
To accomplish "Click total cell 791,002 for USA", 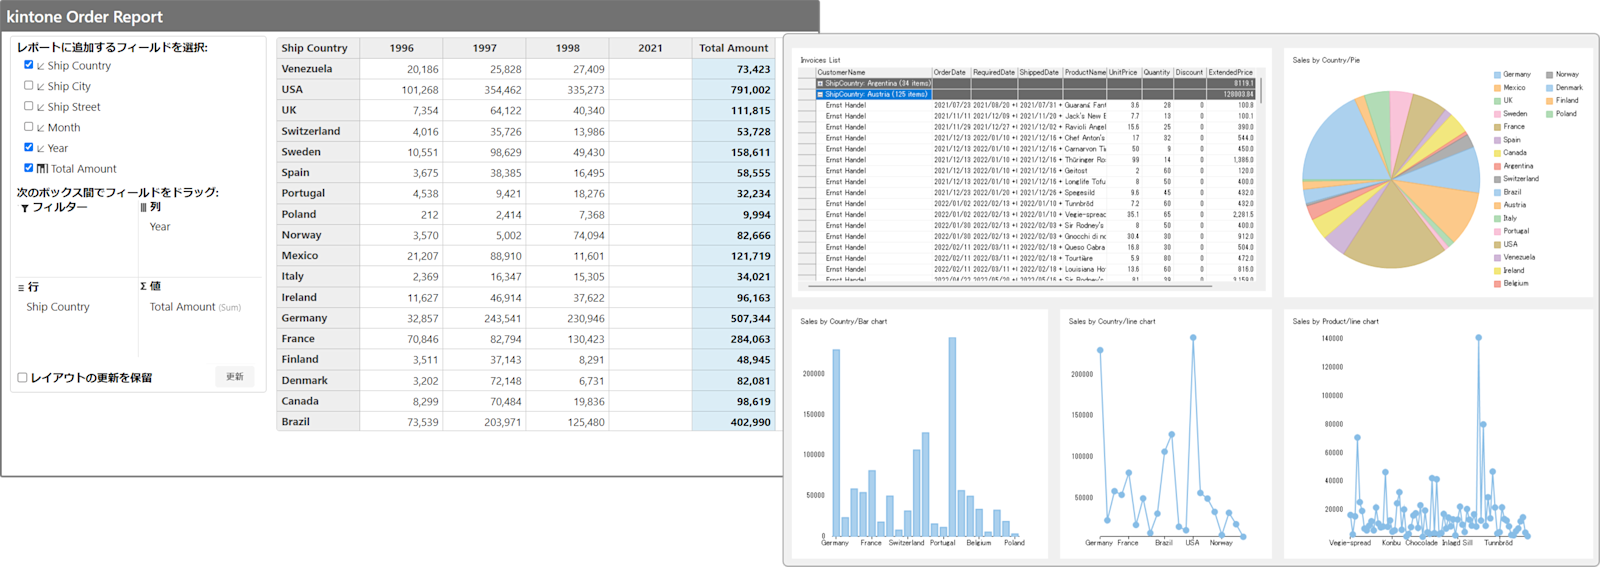I will pyautogui.click(x=734, y=90).
